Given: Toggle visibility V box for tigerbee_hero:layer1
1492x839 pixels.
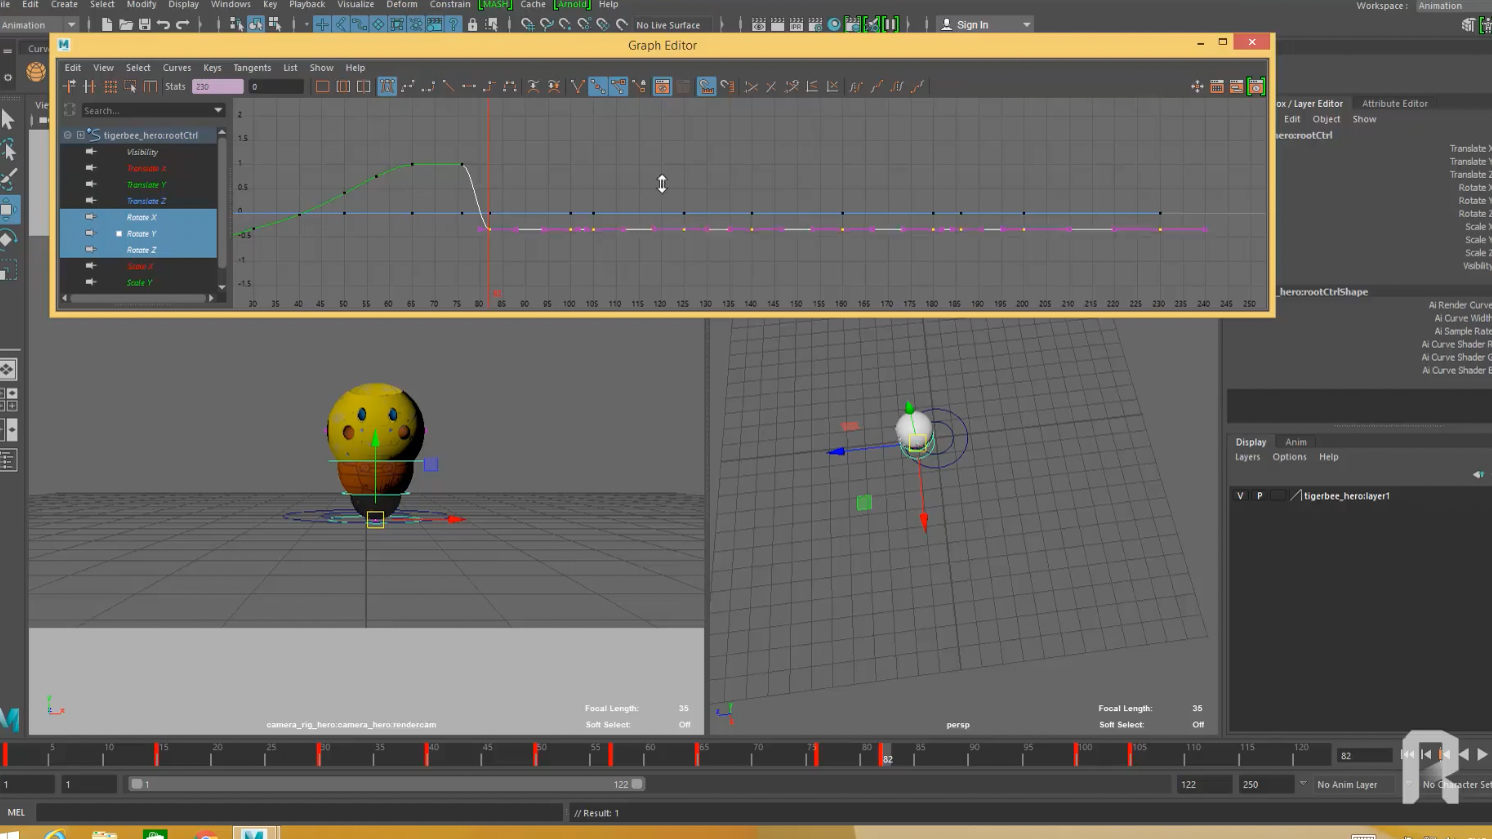Looking at the screenshot, I should pyautogui.click(x=1240, y=496).
